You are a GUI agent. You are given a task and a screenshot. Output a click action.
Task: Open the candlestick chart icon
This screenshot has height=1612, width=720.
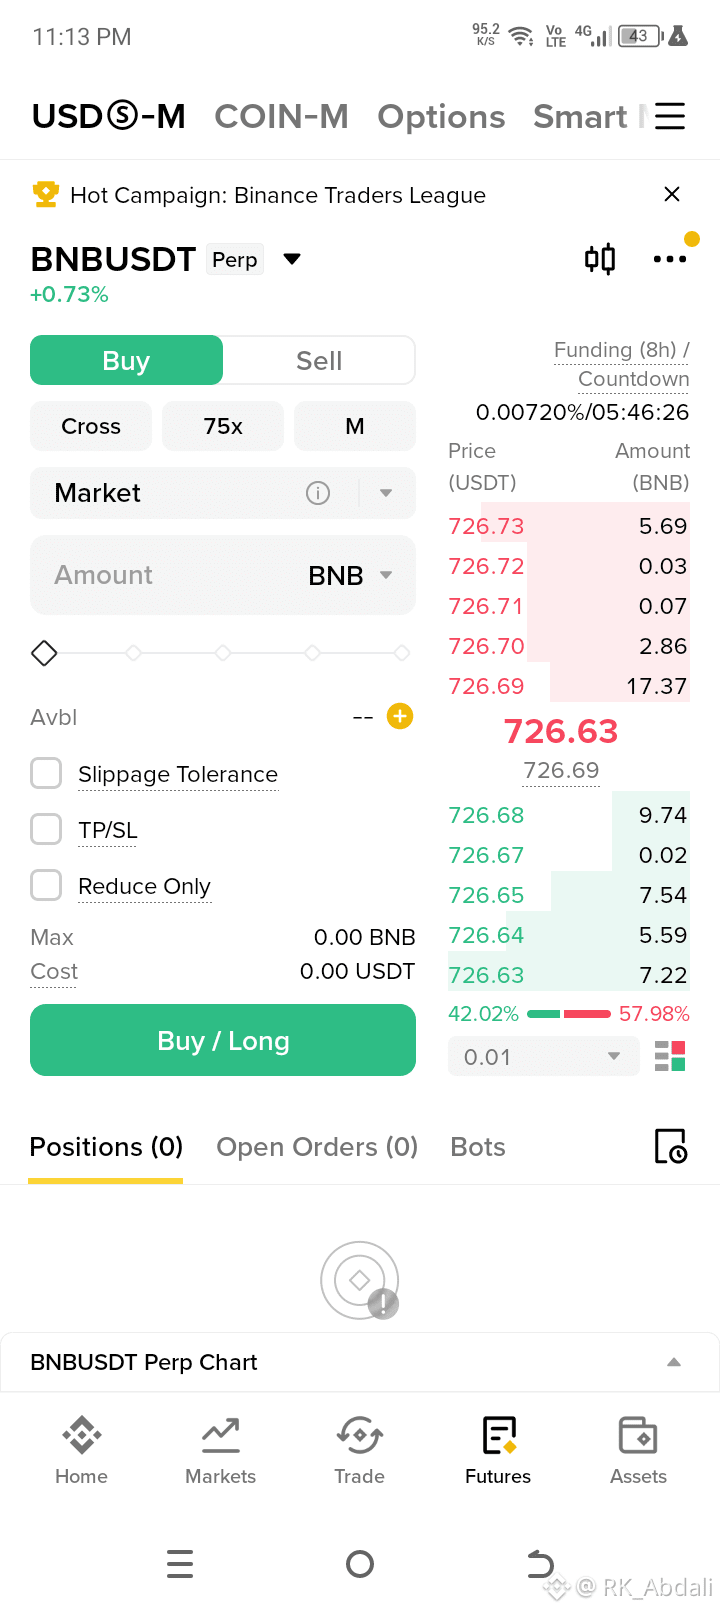pyautogui.click(x=600, y=259)
